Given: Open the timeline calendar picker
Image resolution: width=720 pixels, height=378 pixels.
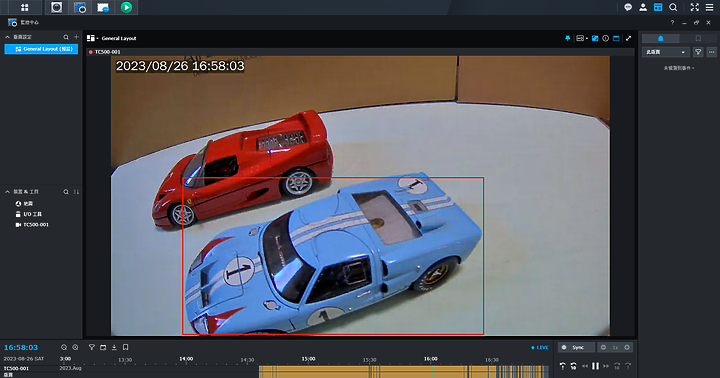Looking at the screenshot, I should pyautogui.click(x=103, y=348).
